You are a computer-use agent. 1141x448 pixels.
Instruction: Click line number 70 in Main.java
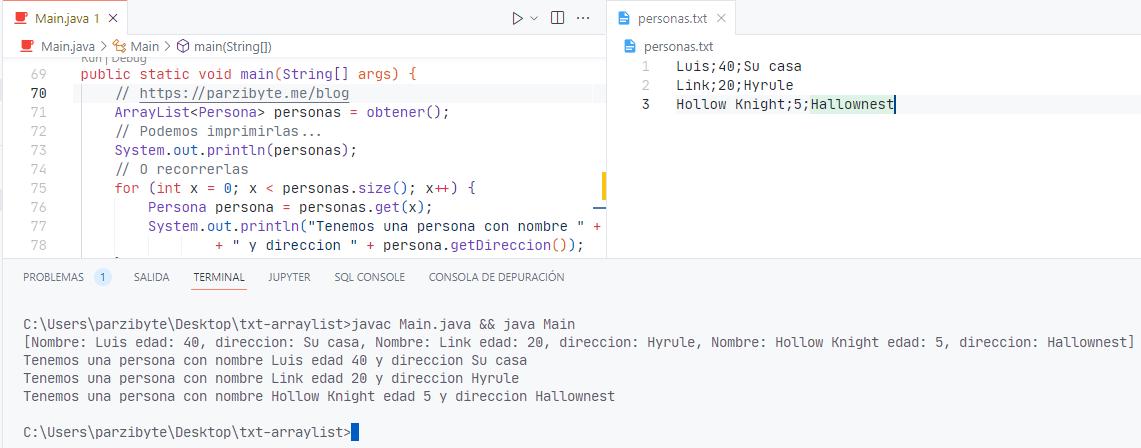coord(39,93)
